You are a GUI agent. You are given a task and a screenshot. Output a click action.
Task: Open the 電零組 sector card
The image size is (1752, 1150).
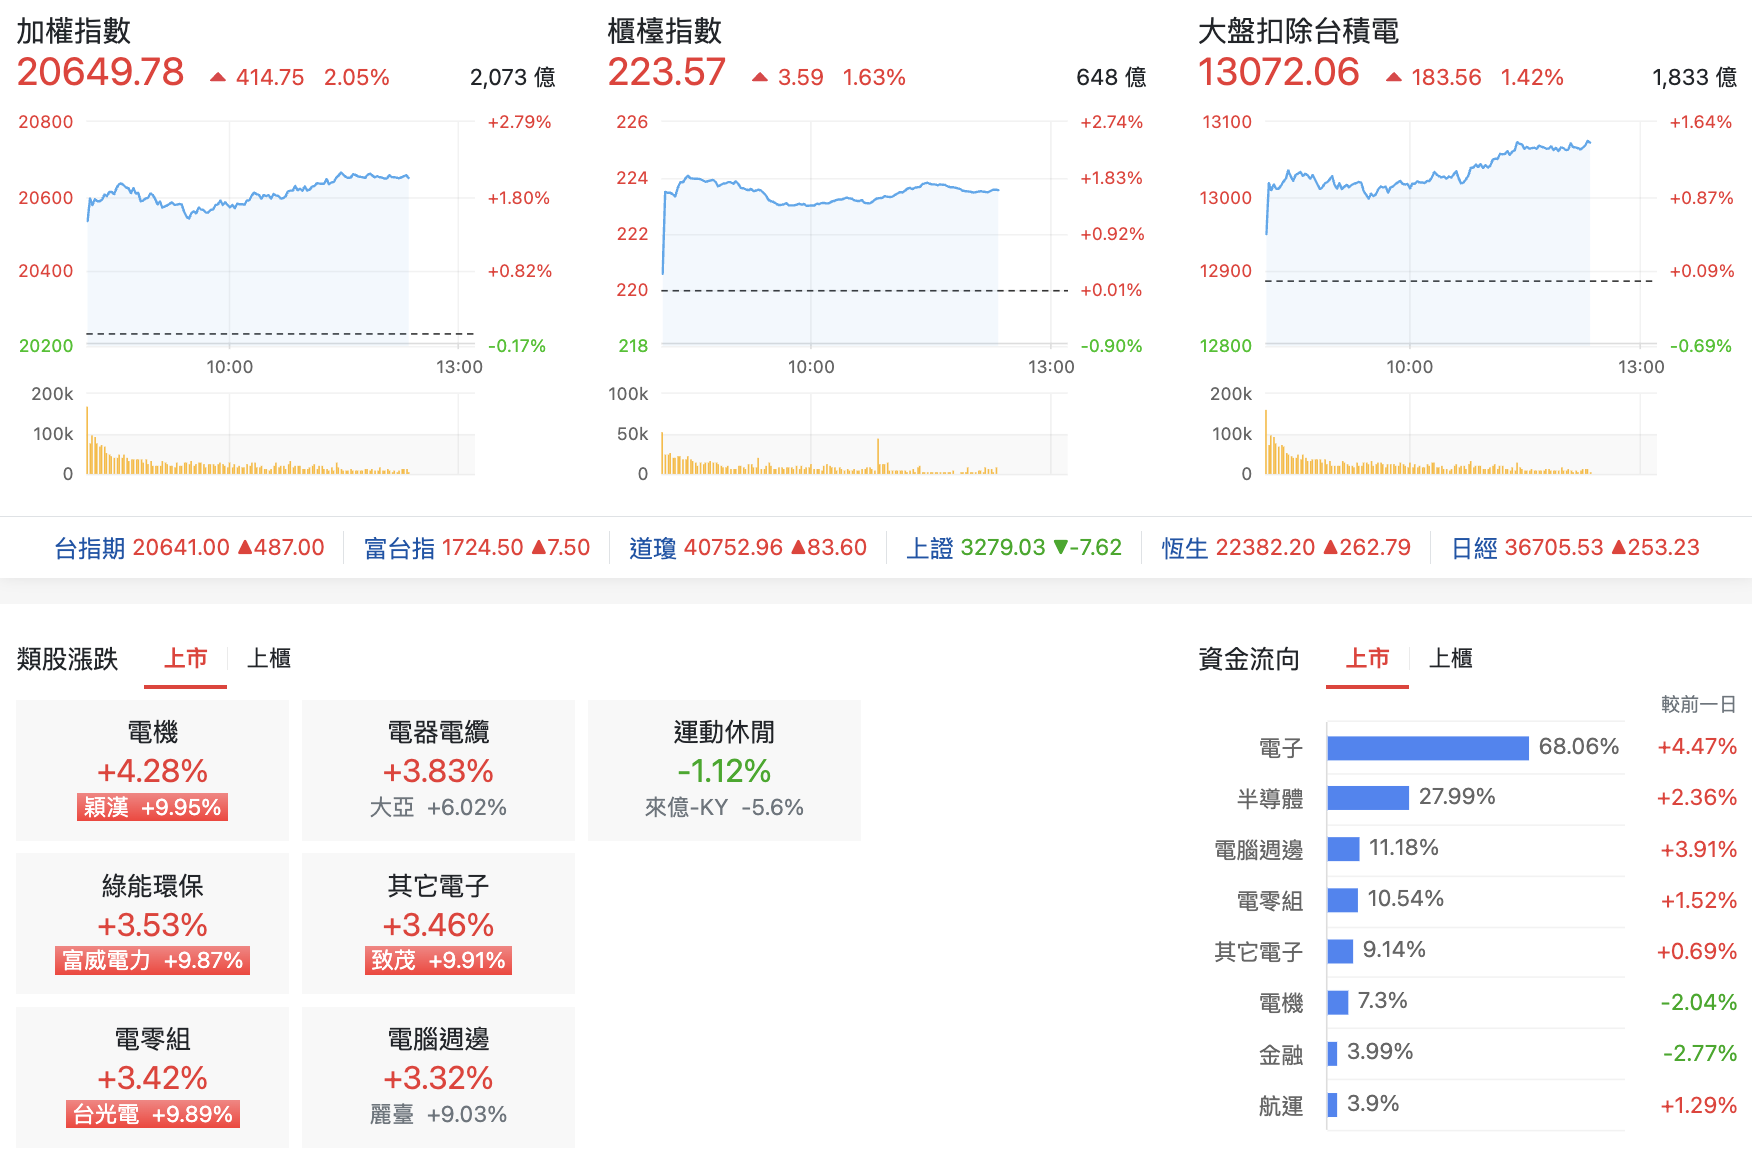click(x=152, y=1077)
